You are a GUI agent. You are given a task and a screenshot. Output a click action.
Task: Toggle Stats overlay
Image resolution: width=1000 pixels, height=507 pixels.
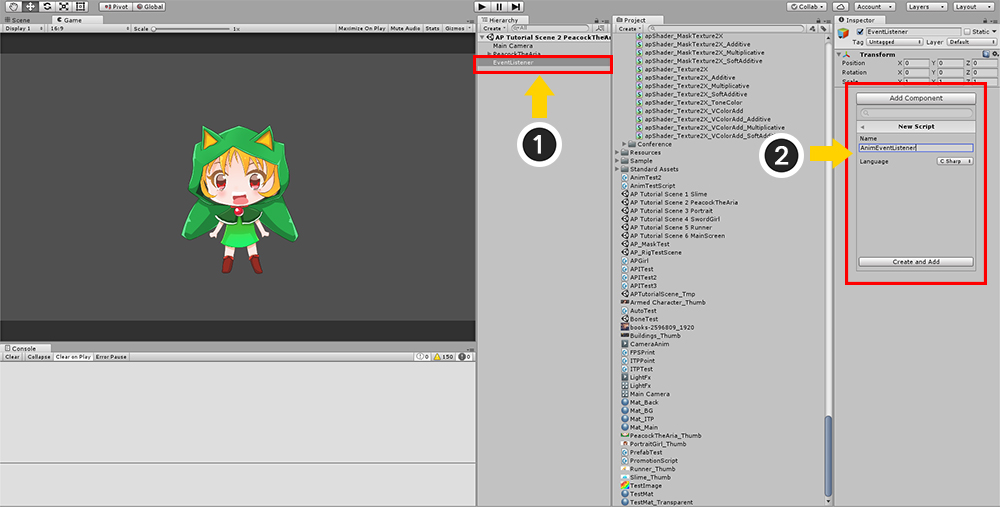[432, 29]
